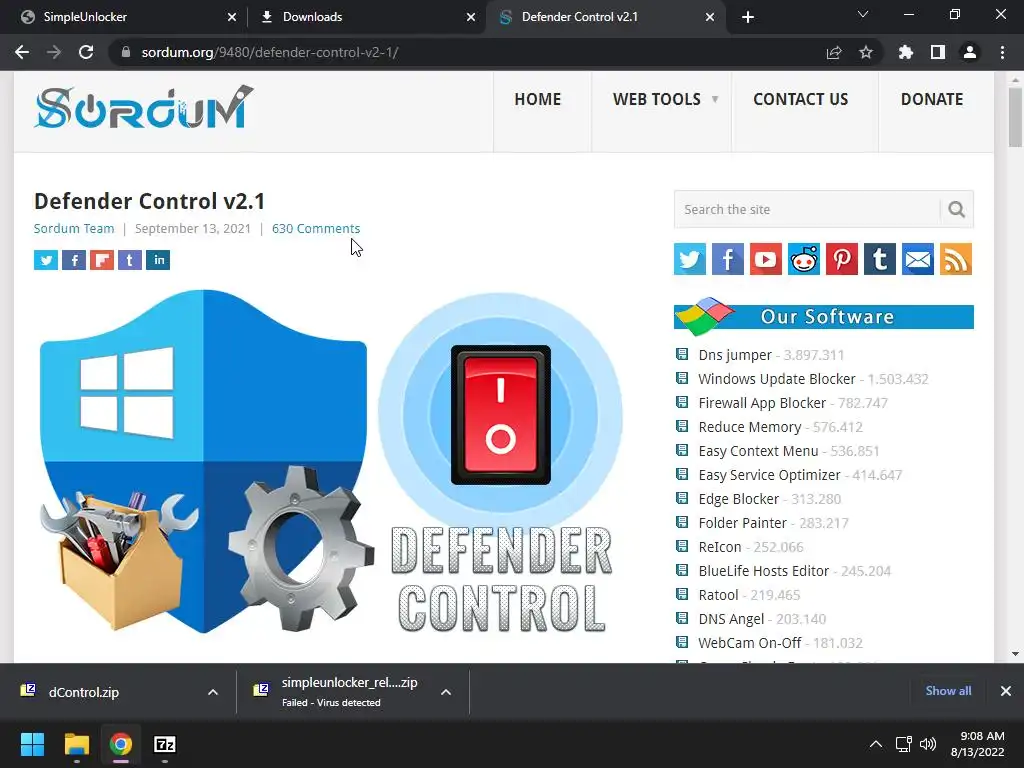Image resolution: width=1024 pixels, height=768 pixels.
Task: Open Chrome side panel icon
Action: point(938,52)
